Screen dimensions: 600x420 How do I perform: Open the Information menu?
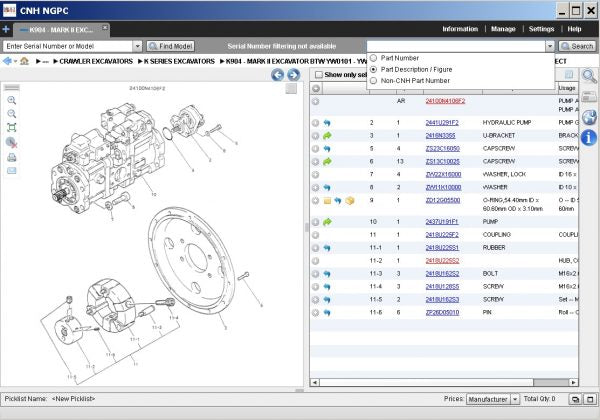[x=459, y=29]
